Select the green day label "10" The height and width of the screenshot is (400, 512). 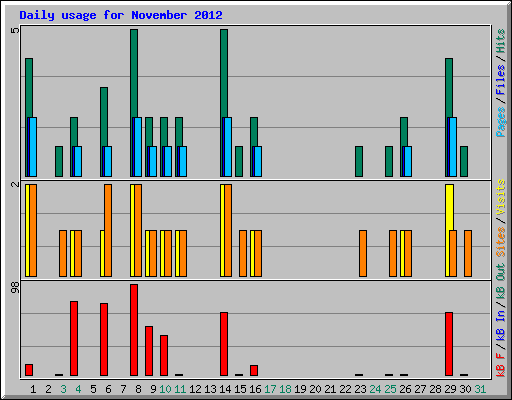pos(165,389)
